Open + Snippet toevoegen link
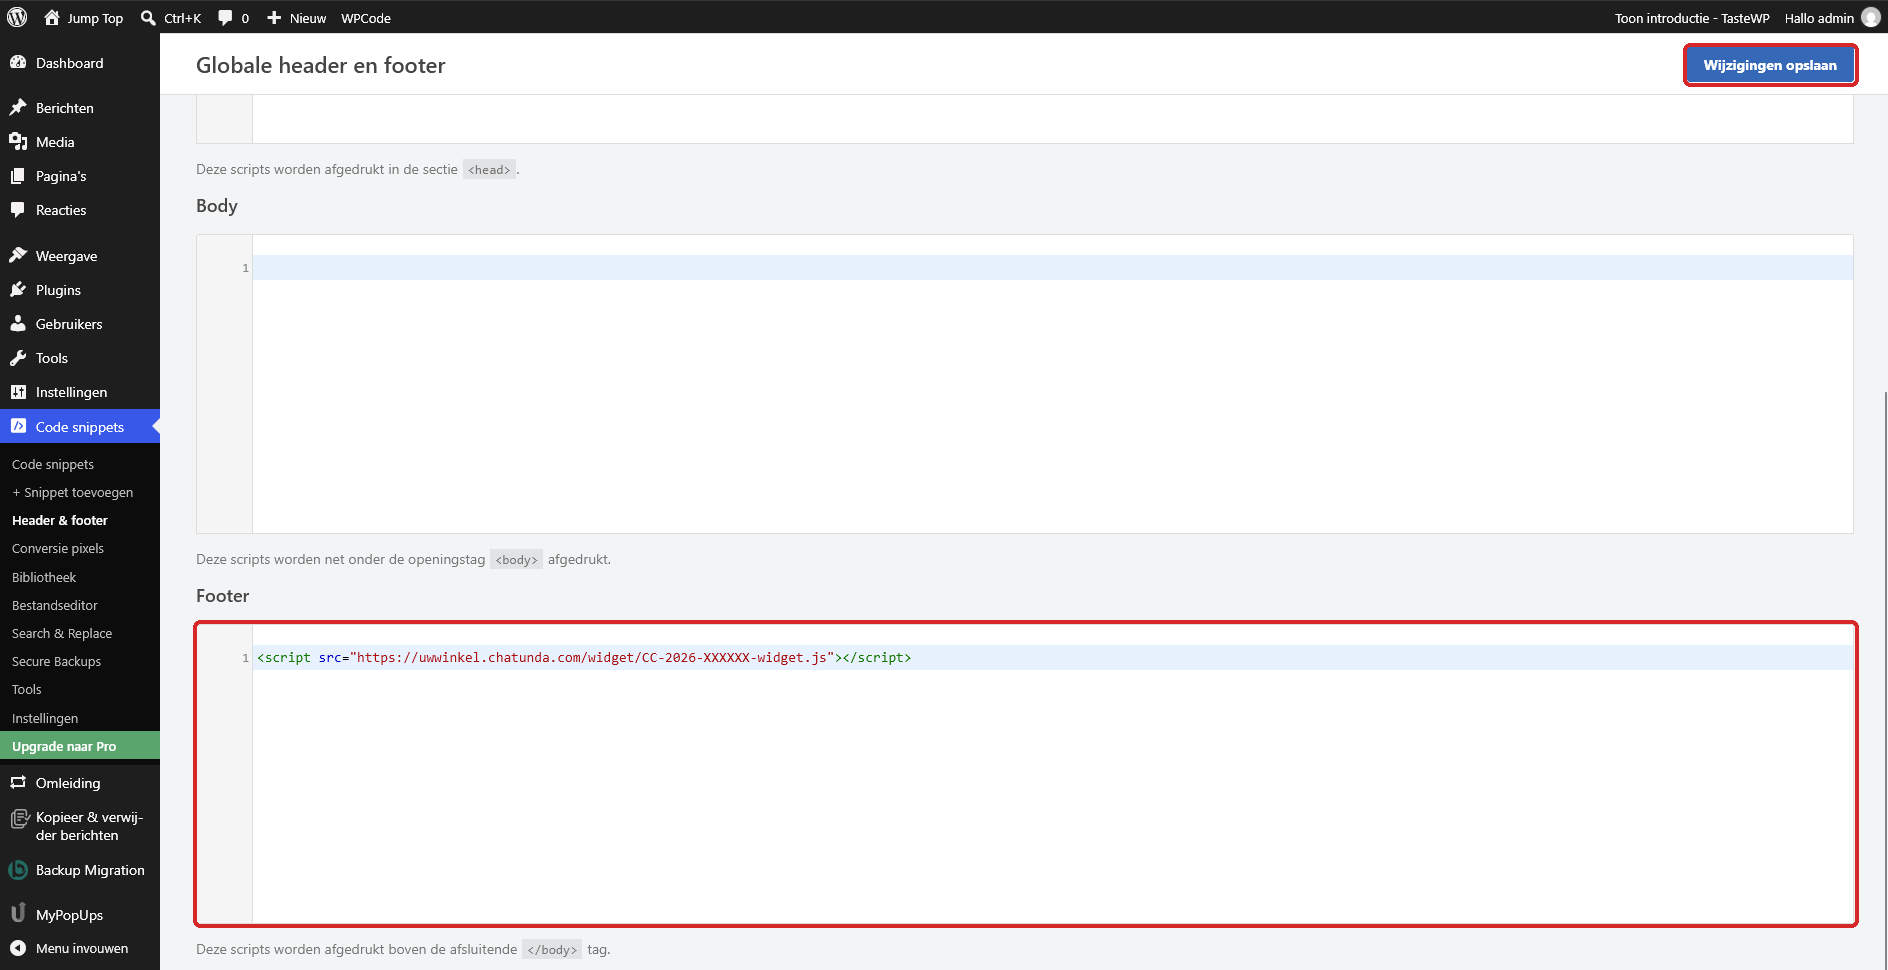 [x=72, y=492]
